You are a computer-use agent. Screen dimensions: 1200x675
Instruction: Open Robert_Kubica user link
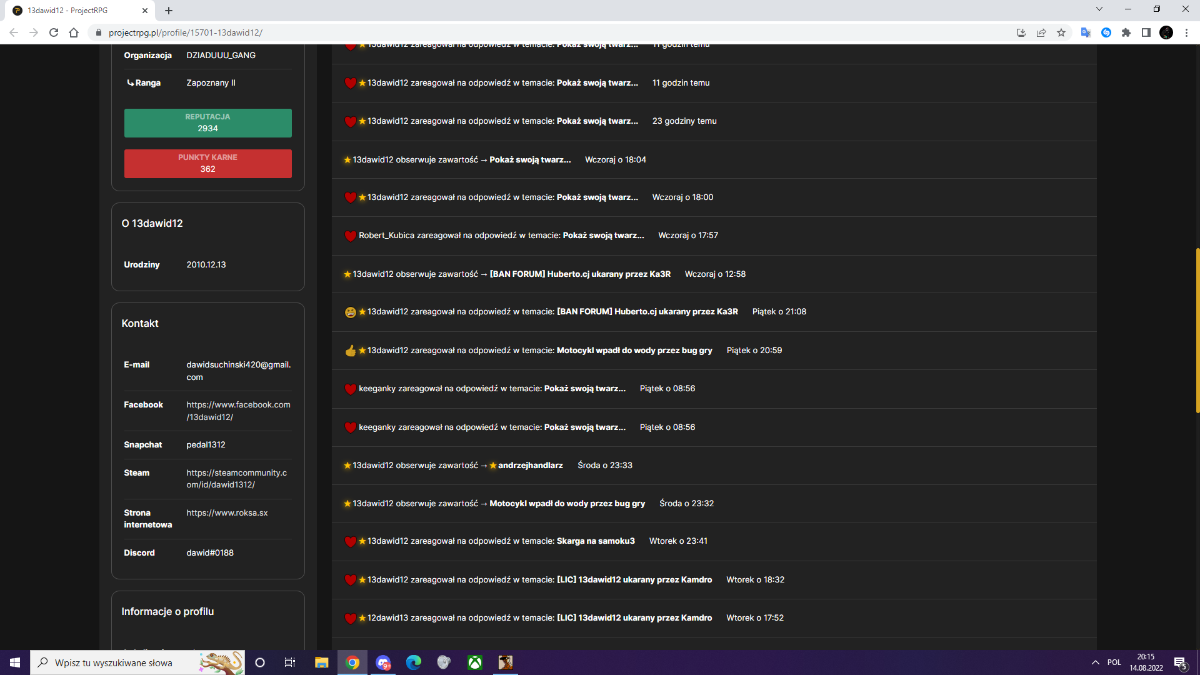coord(387,236)
